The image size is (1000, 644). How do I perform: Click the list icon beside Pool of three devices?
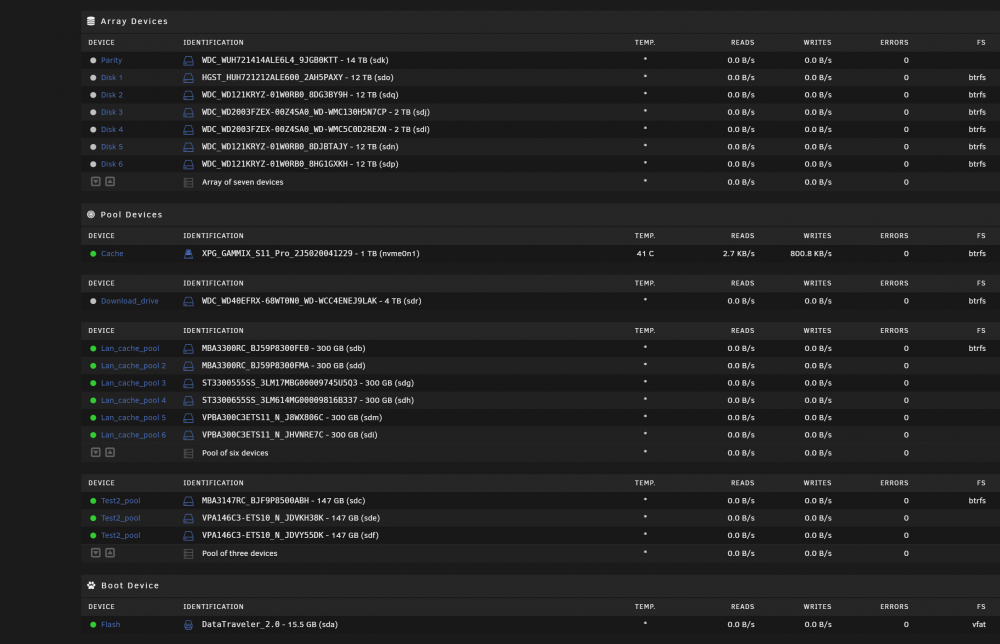188,553
